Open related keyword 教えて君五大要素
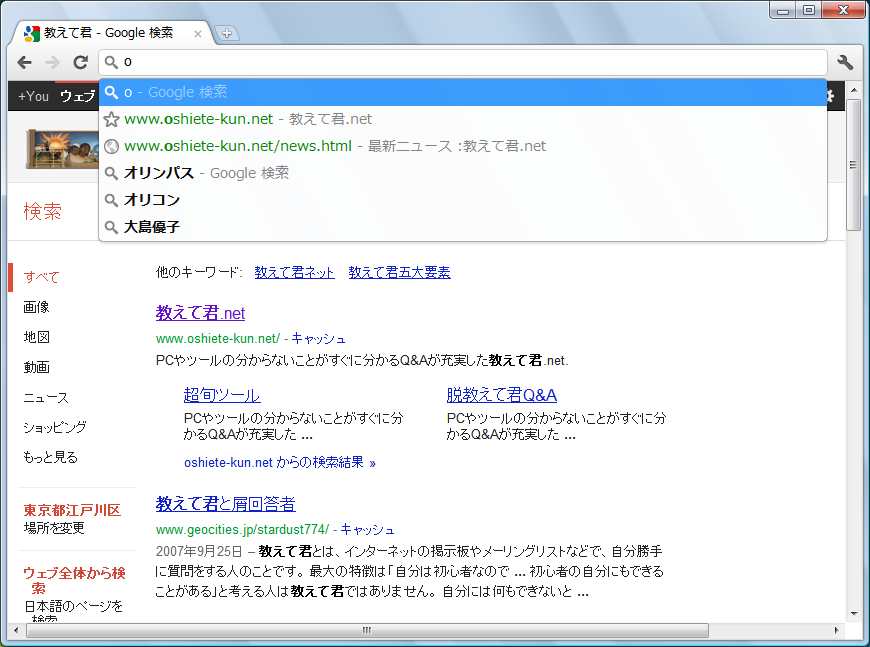Image resolution: width=870 pixels, height=647 pixels. pyautogui.click(x=399, y=272)
